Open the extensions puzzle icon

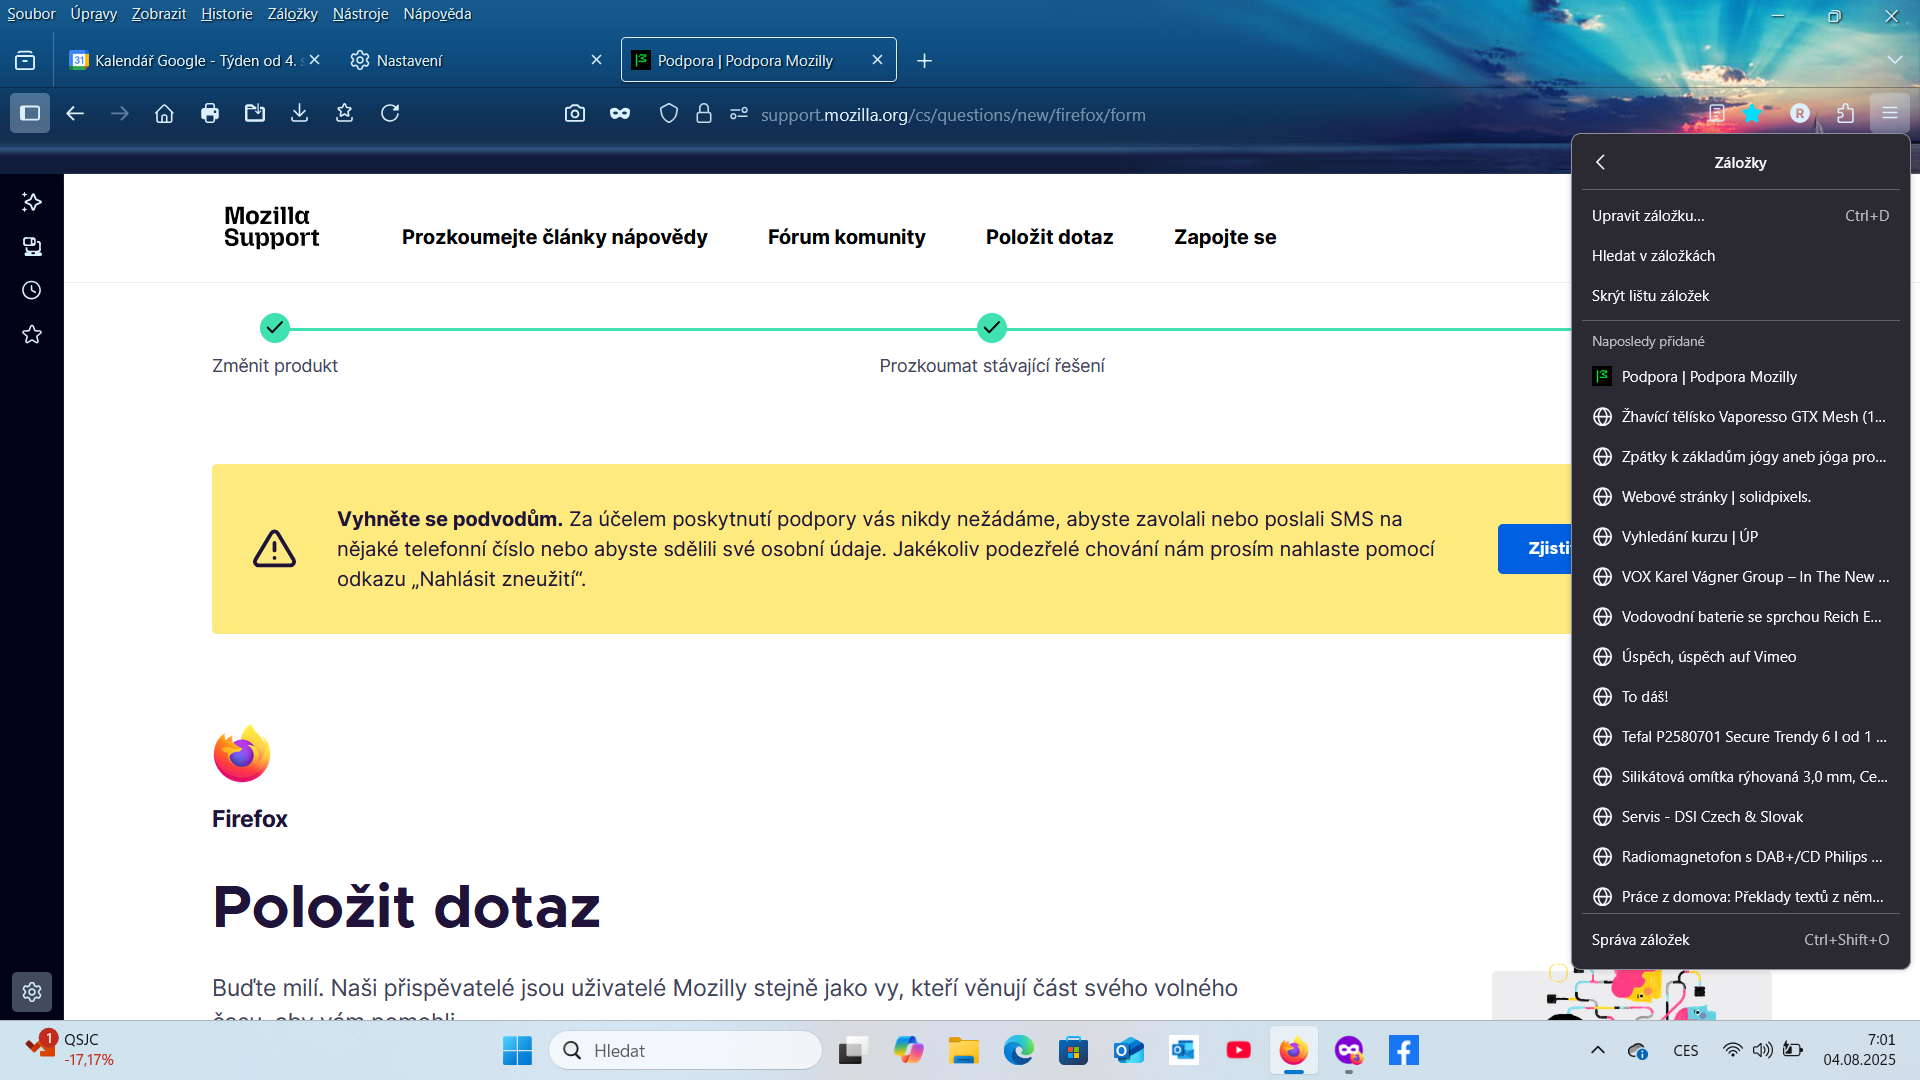[x=1845, y=114]
